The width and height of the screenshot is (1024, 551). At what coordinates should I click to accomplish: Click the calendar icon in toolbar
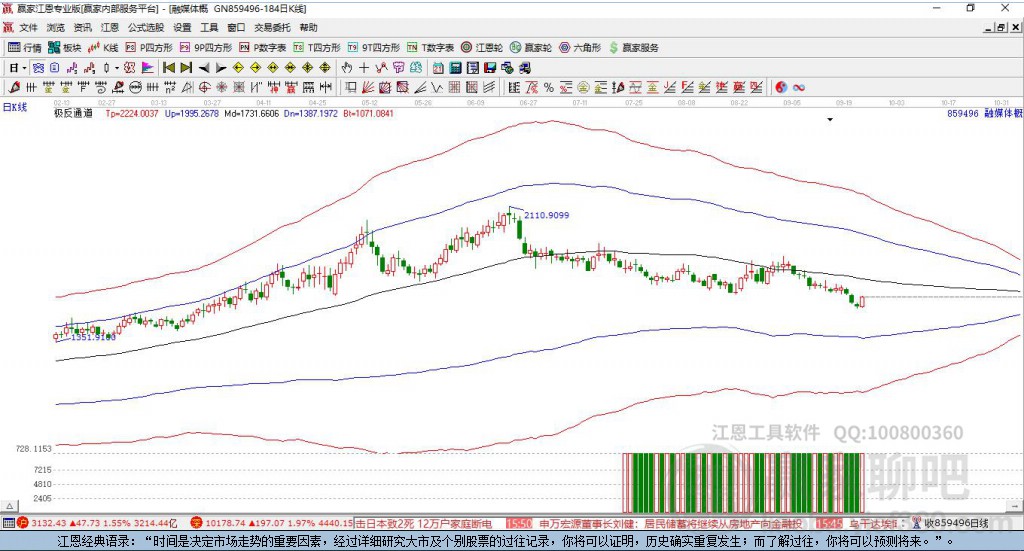(x=438, y=68)
